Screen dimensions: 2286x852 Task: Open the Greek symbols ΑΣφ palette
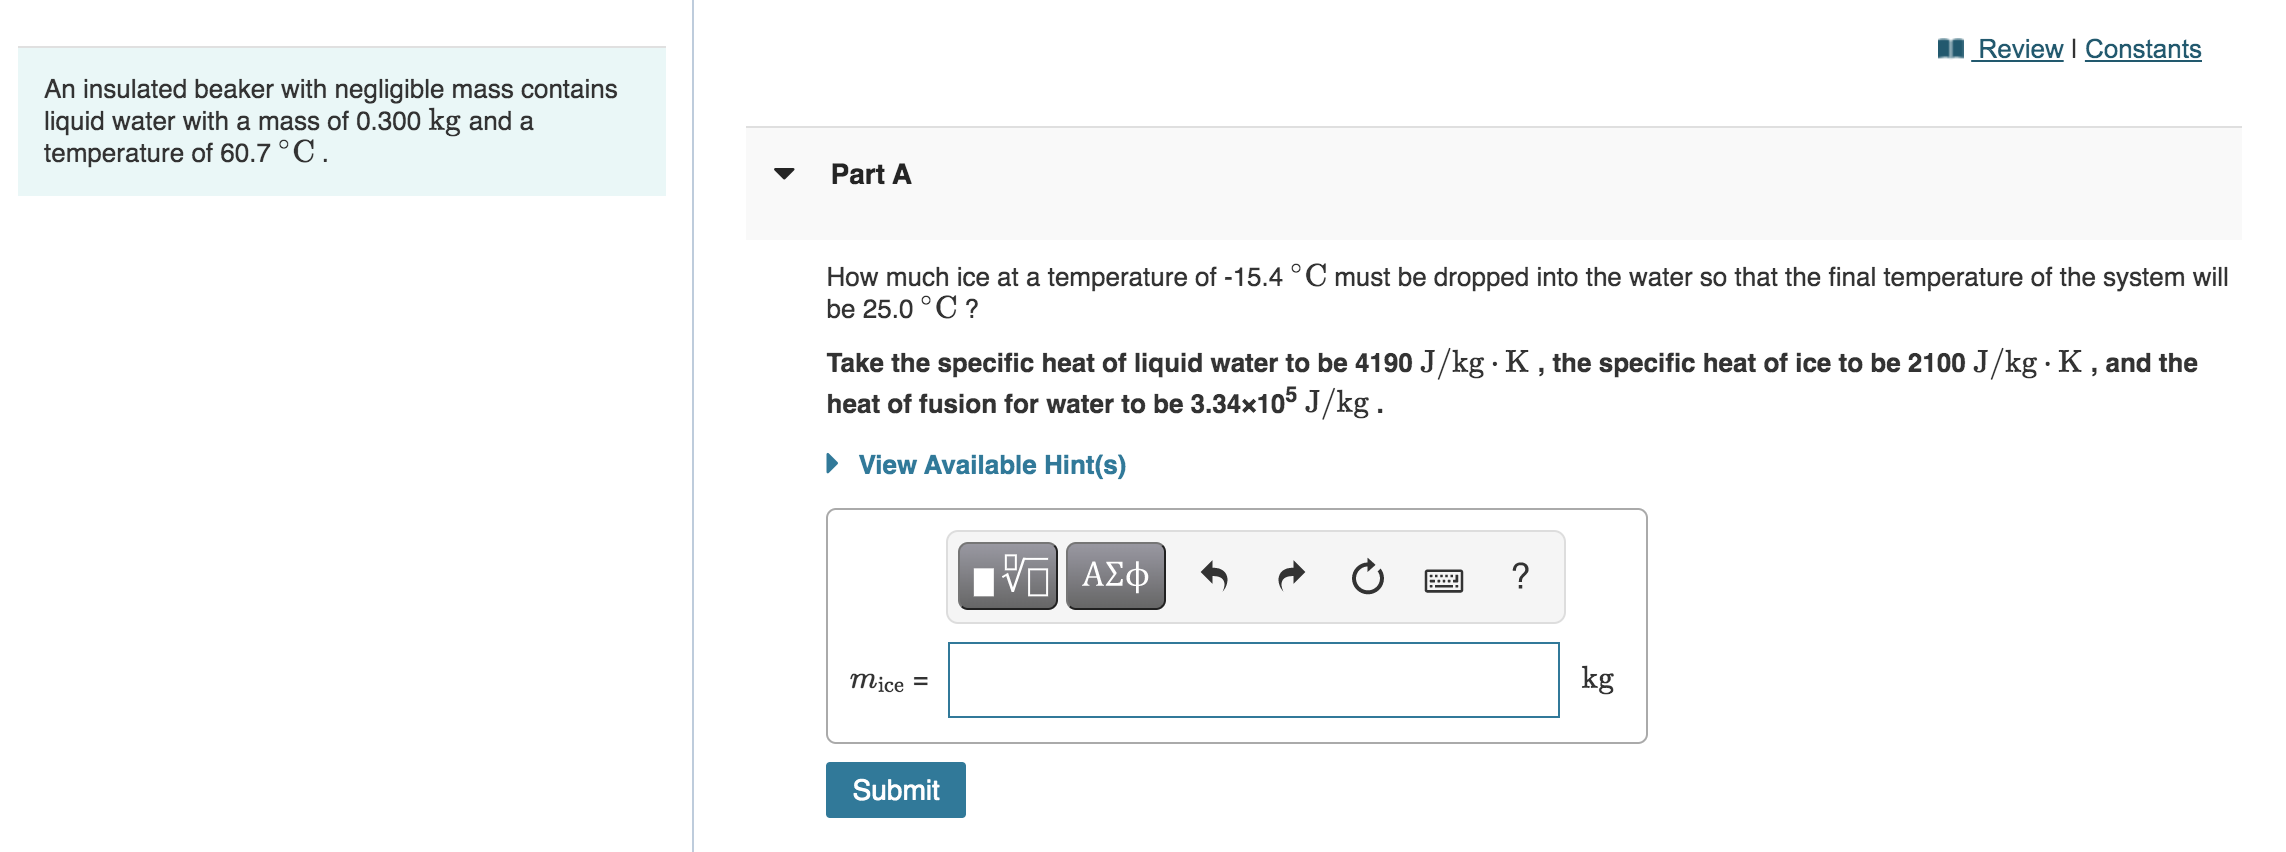click(x=1115, y=576)
